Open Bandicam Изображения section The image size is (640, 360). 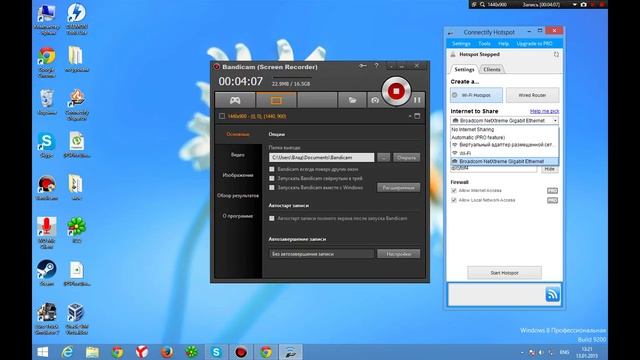[x=238, y=175]
